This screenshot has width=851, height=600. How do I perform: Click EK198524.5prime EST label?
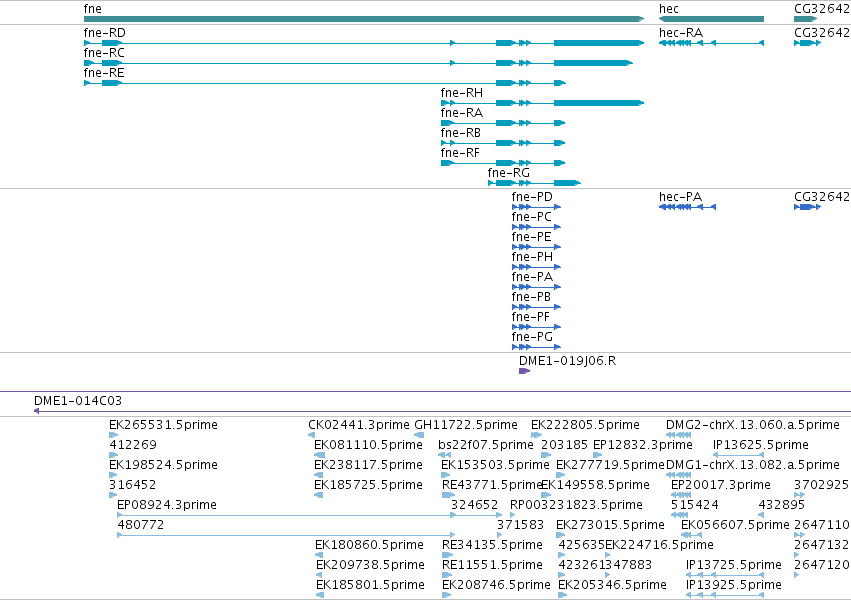(163, 465)
